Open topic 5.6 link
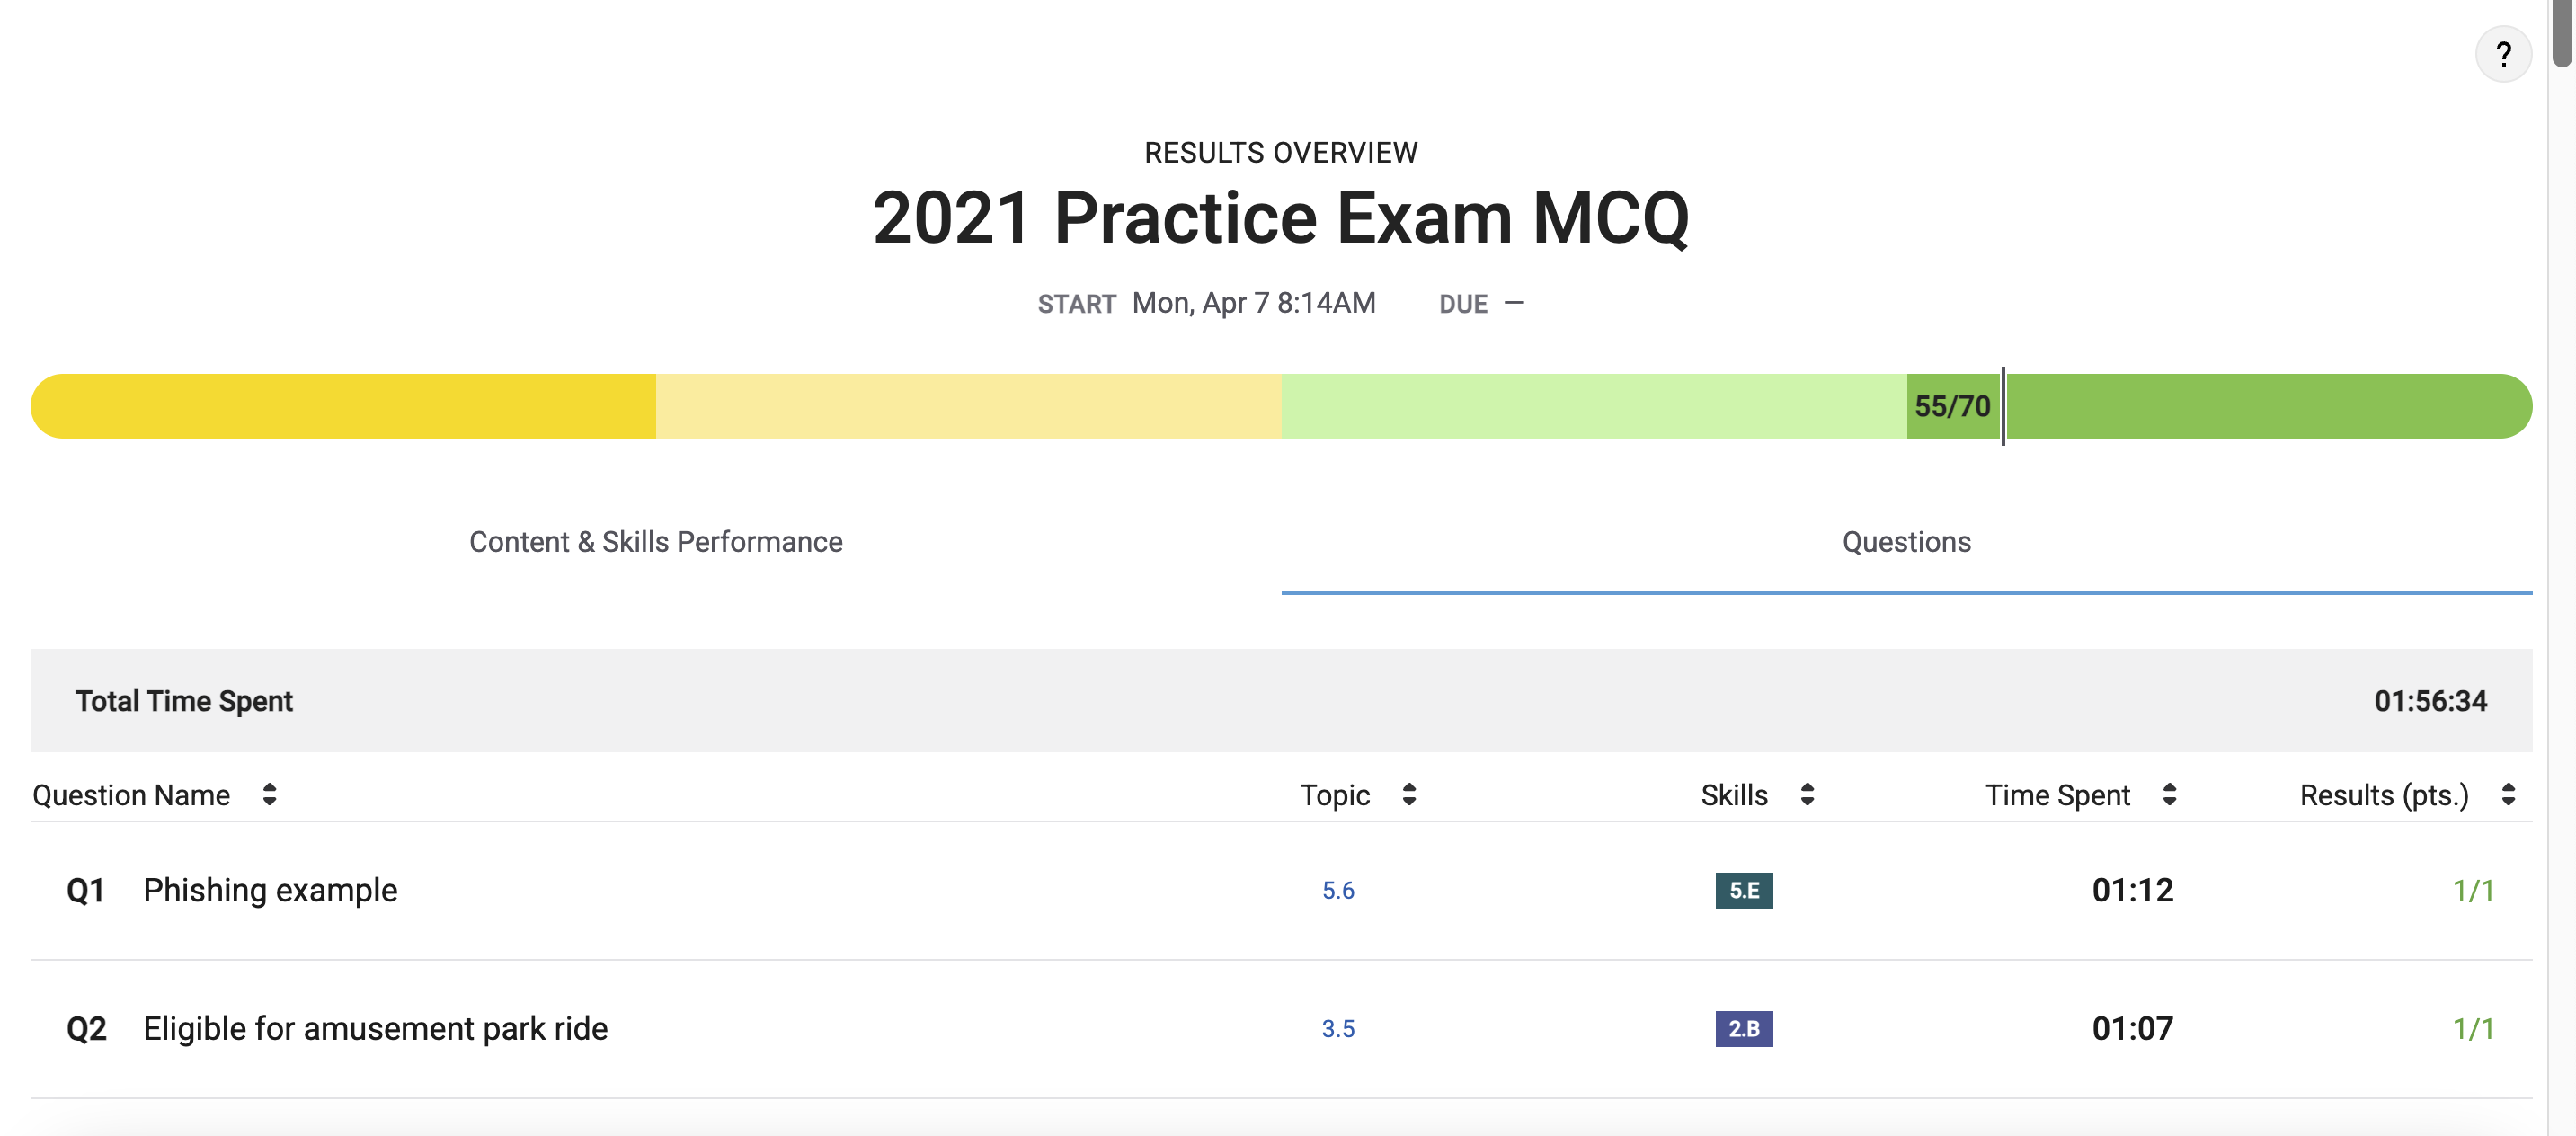 pos(1337,890)
